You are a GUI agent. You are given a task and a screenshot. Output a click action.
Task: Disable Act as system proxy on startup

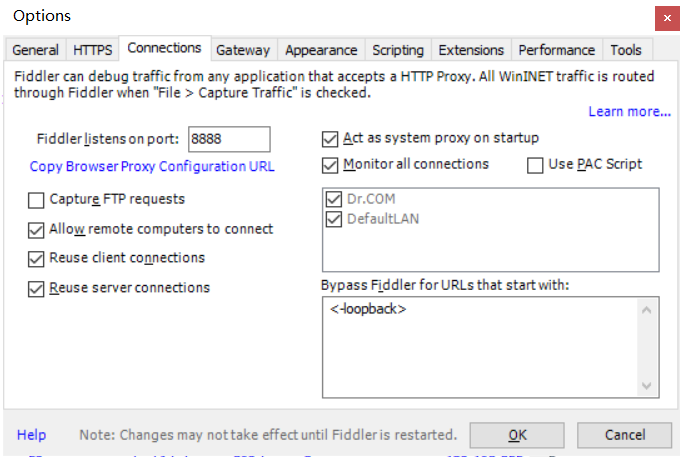[330, 139]
